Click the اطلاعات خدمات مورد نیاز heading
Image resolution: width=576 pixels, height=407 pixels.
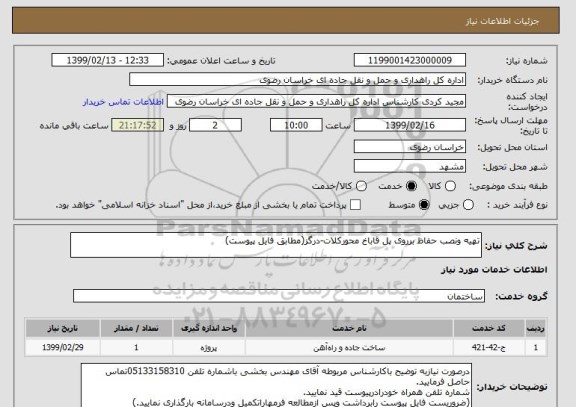pos(494,270)
